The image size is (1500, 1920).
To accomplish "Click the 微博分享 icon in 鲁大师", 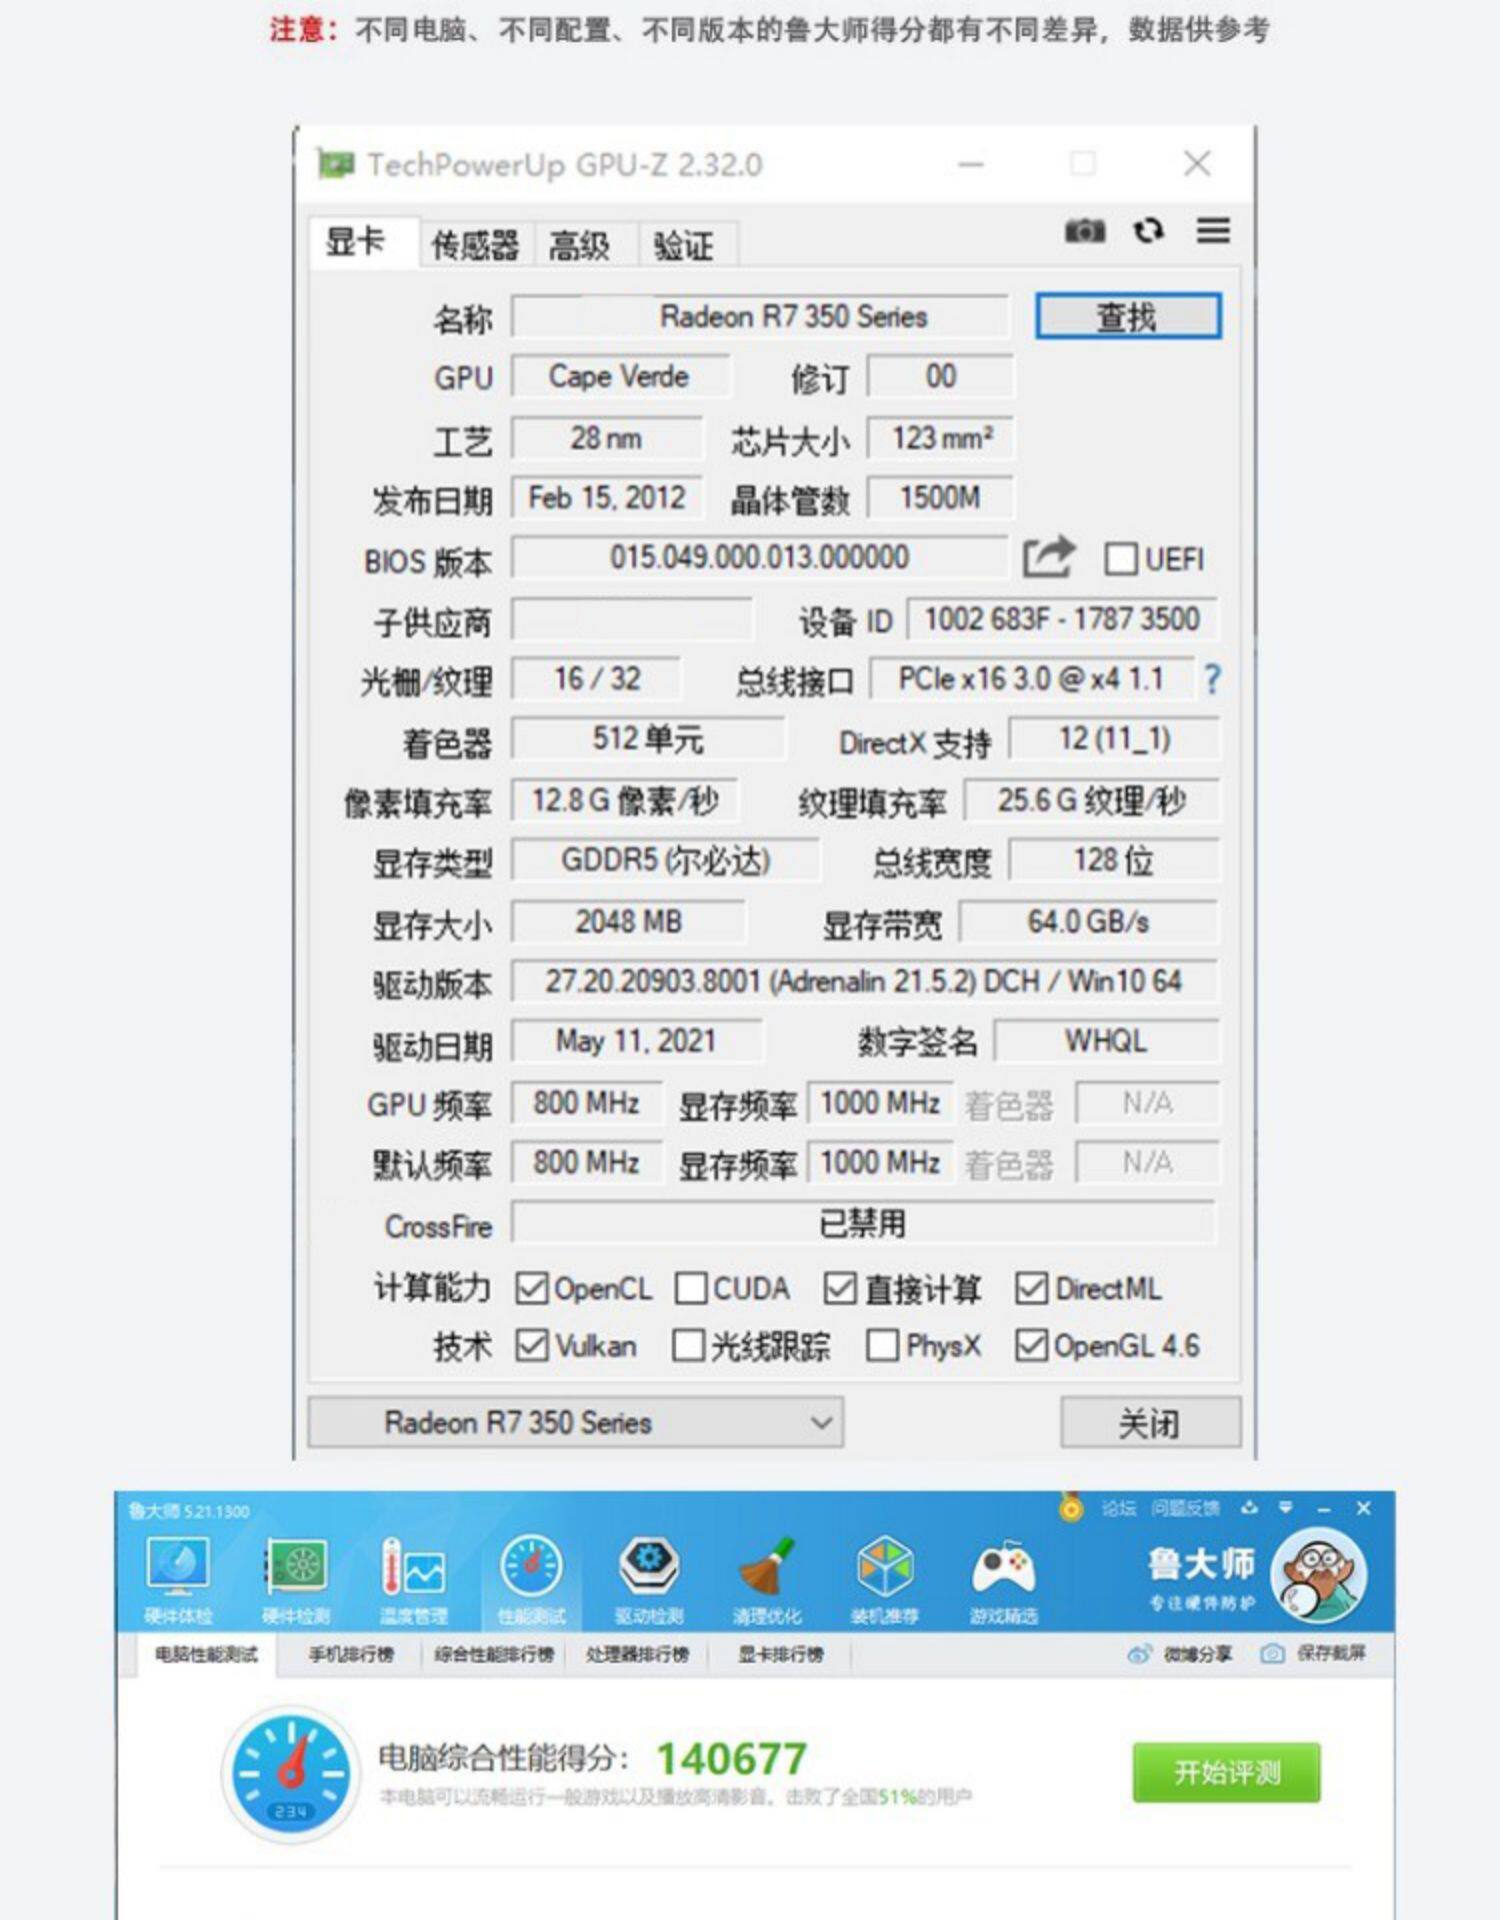I will click(x=1139, y=1654).
